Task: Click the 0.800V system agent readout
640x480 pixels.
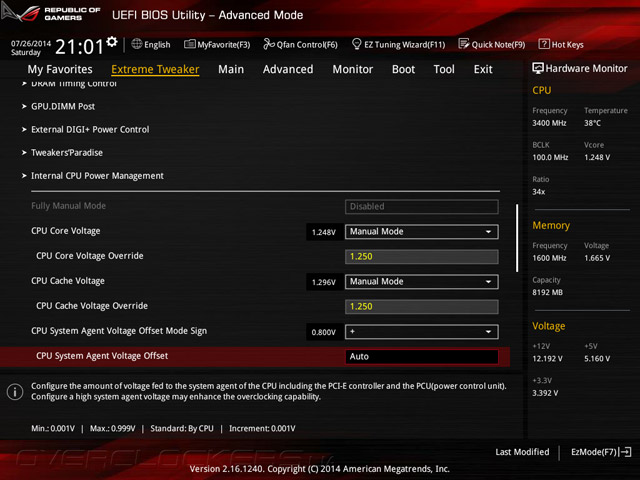Action: (324, 332)
